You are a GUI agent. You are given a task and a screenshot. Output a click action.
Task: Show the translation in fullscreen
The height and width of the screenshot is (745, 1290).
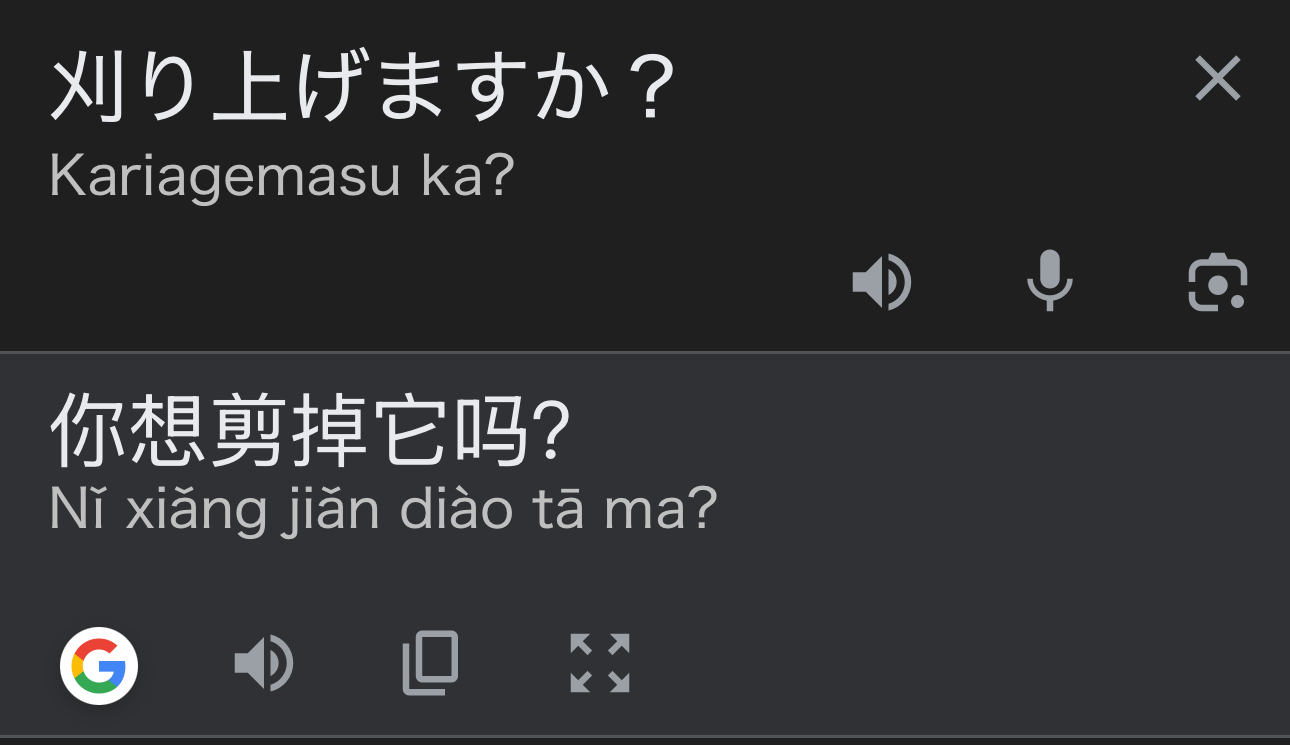coord(599,662)
